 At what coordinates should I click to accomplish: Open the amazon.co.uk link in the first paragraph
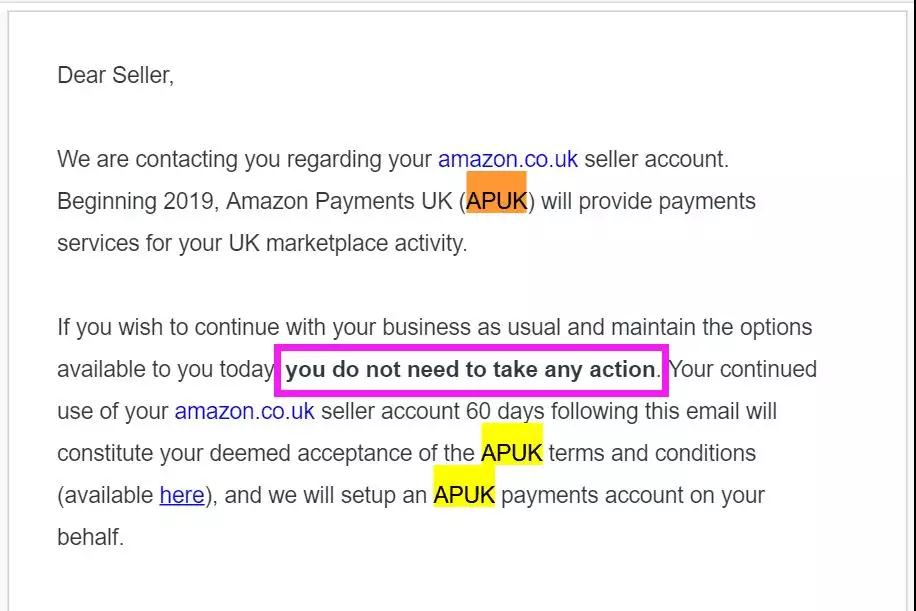508,159
